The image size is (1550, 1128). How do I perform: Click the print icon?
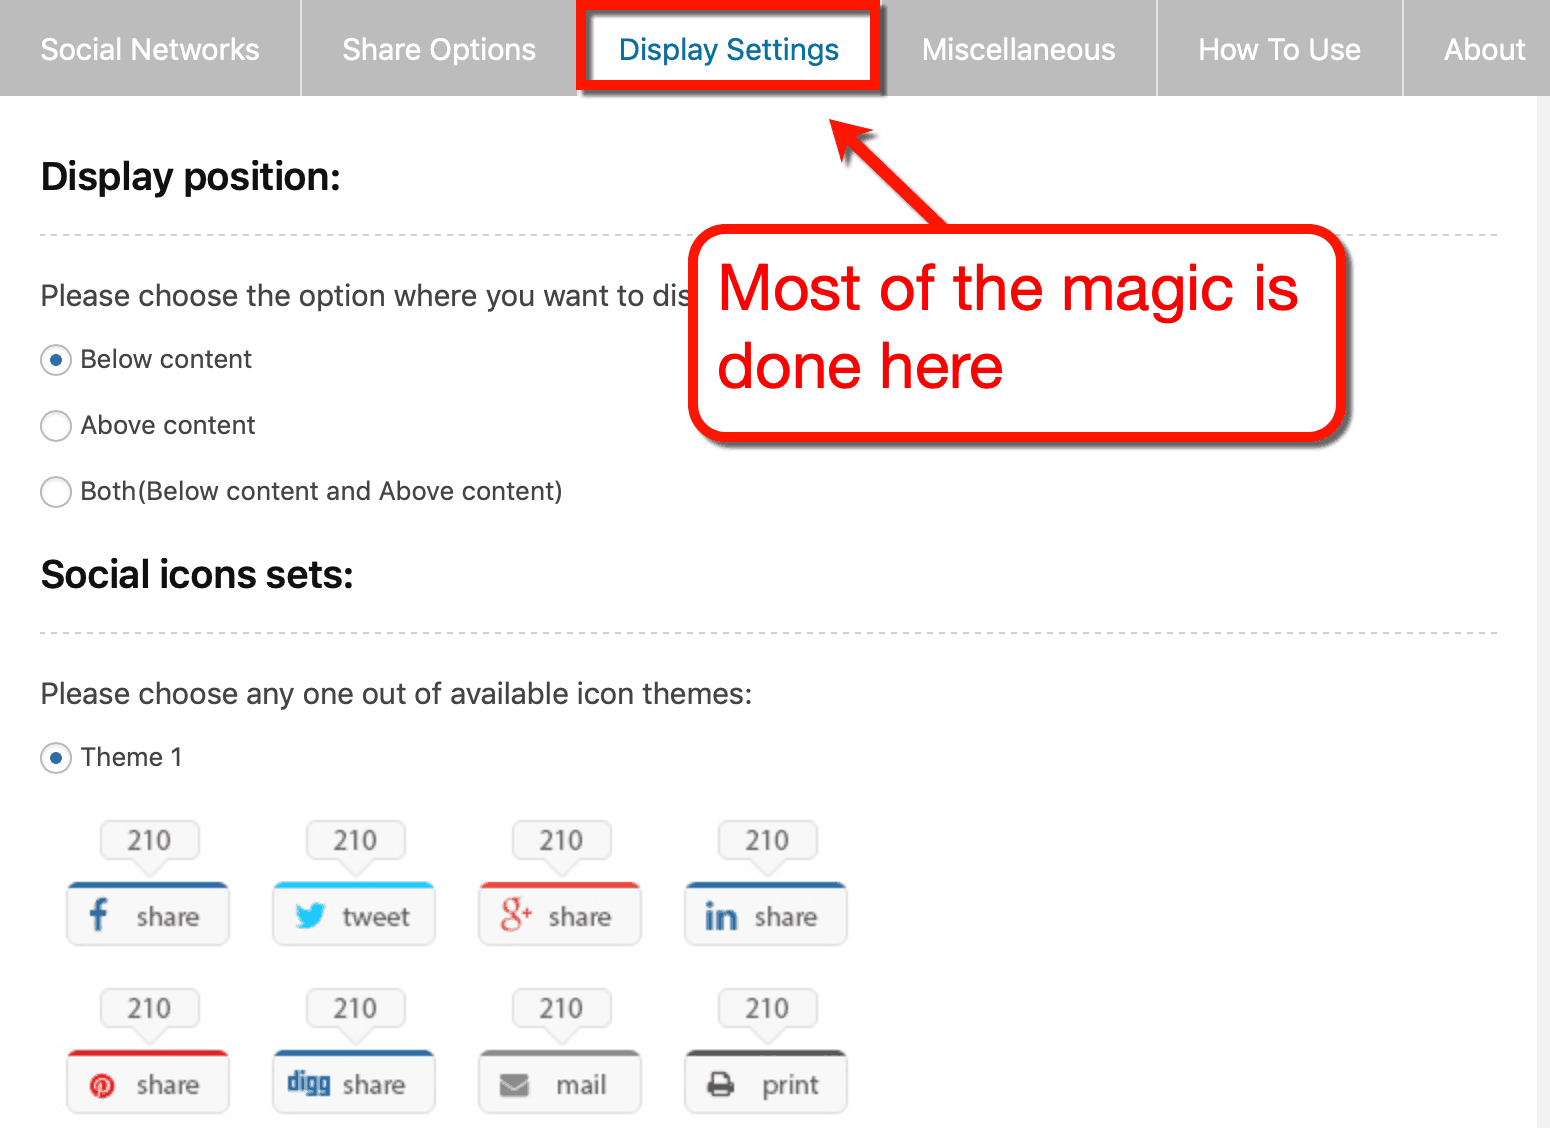tap(765, 1082)
